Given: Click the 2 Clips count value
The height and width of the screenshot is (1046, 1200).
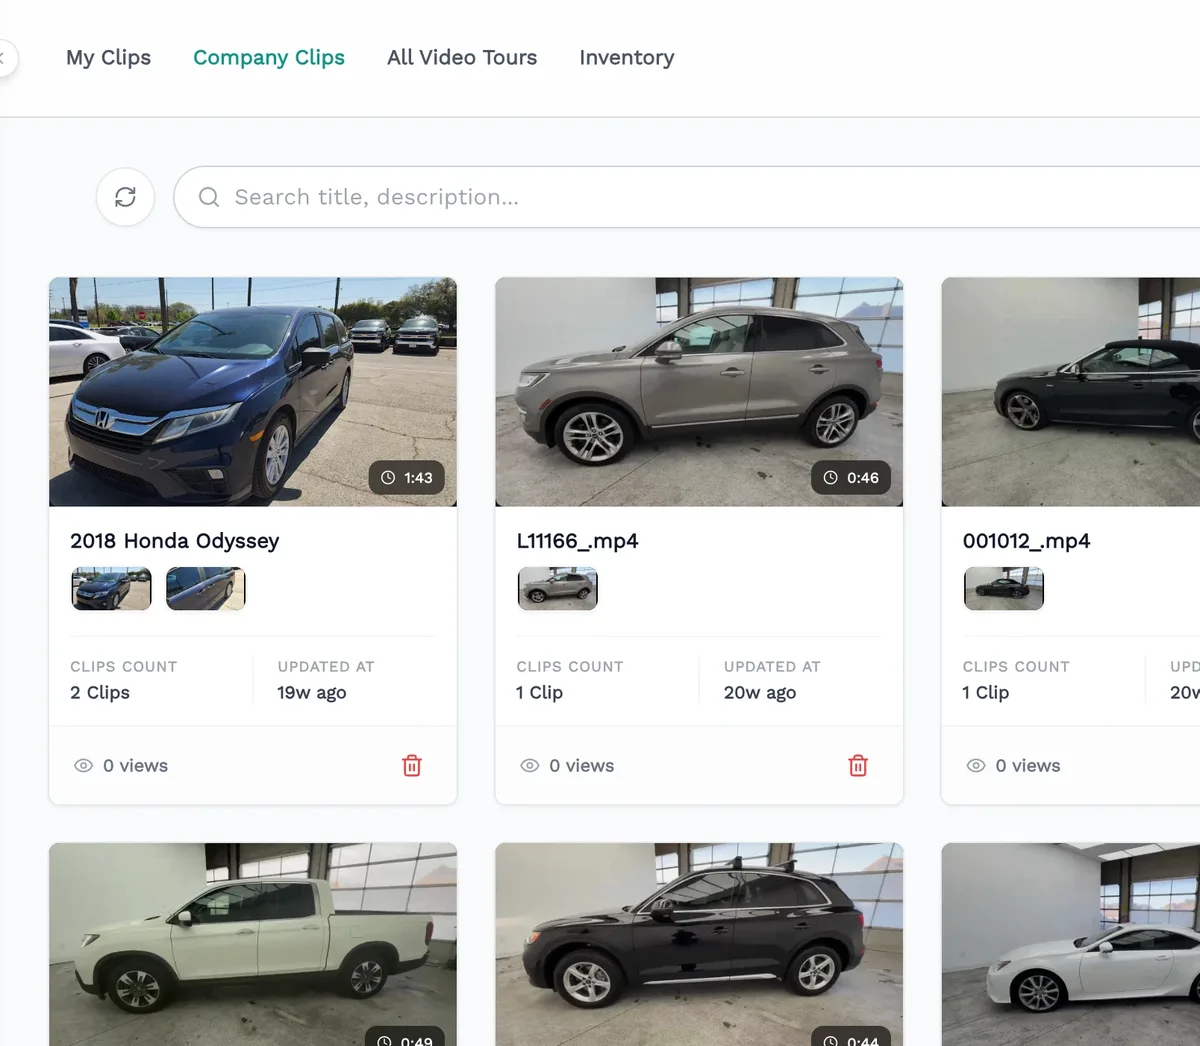Looking at the screenshot, I should (x=100, y=693).
